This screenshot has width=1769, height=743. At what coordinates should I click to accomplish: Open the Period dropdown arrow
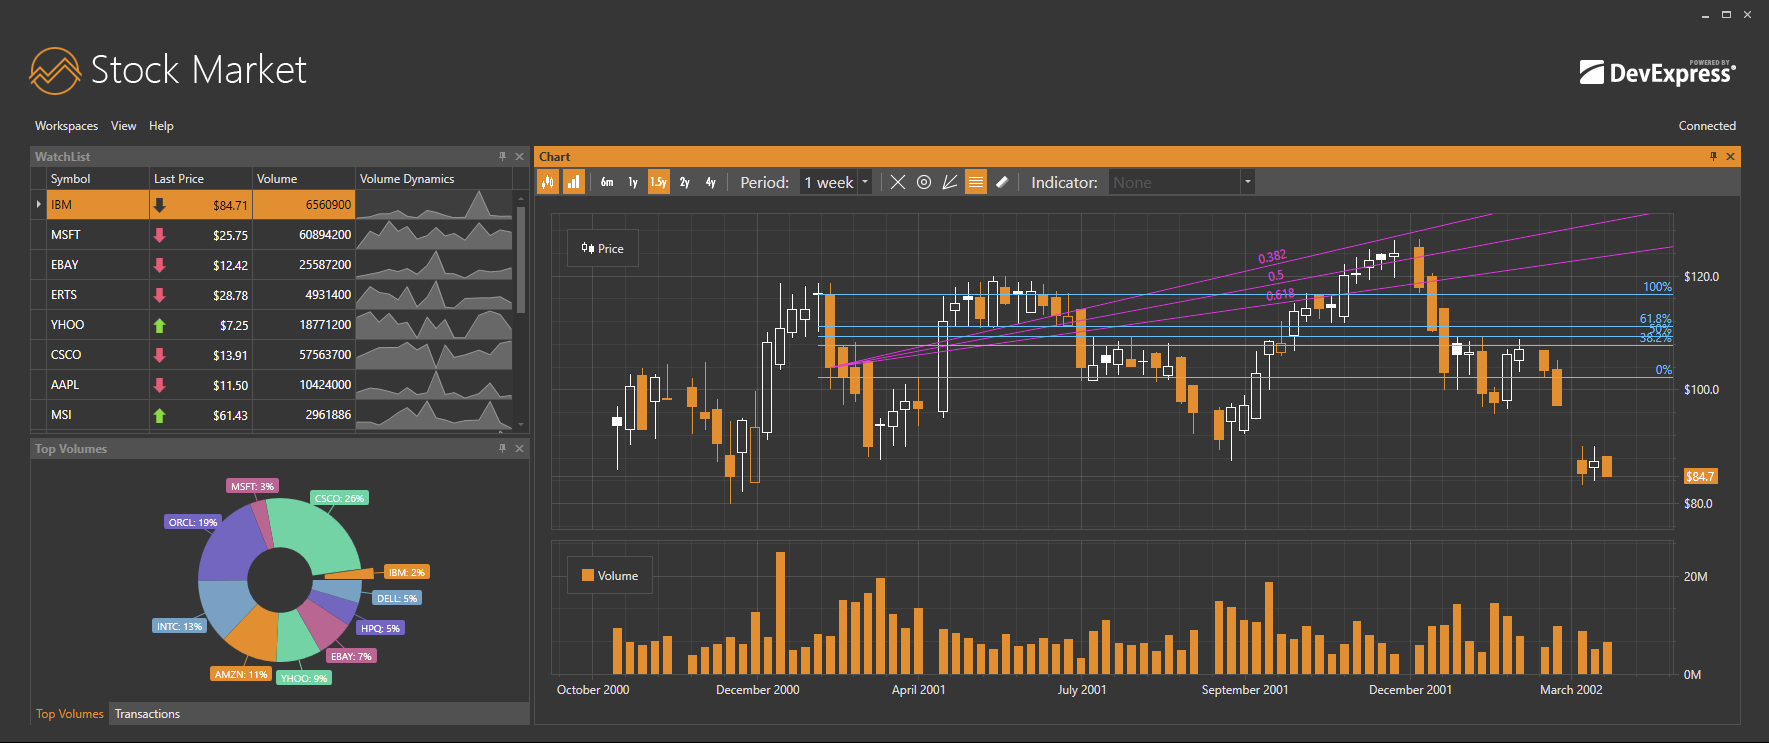coord(865,182)
